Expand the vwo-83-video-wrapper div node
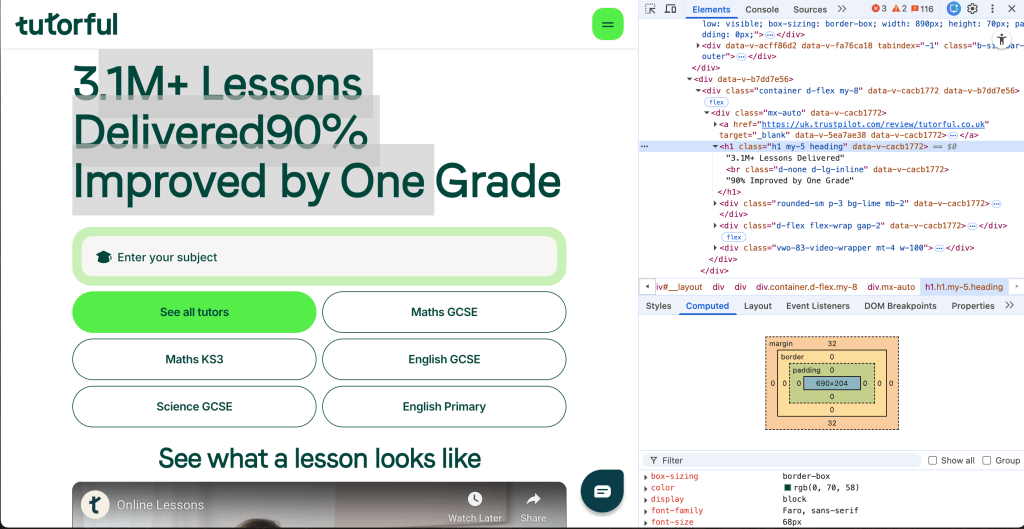This screenshot has width=1024, height=529. point(715,248)
